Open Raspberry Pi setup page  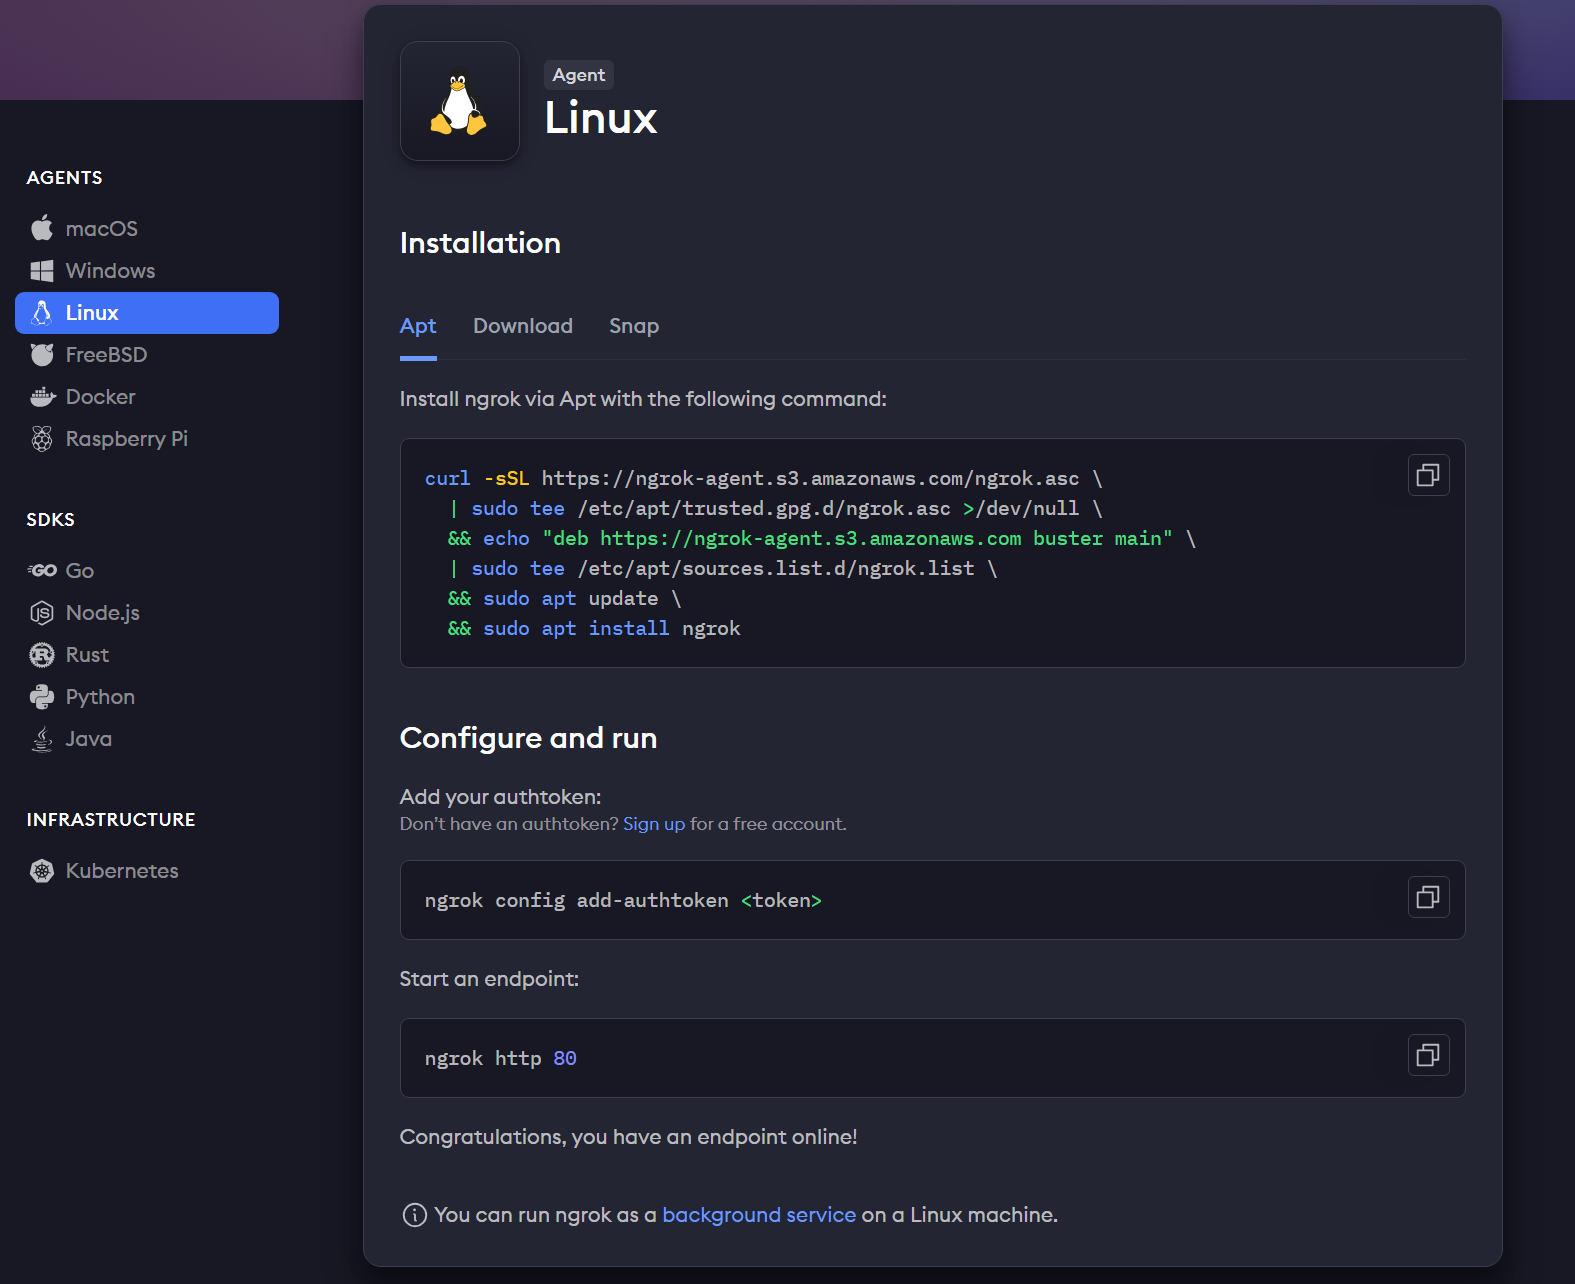pos(147,439)
